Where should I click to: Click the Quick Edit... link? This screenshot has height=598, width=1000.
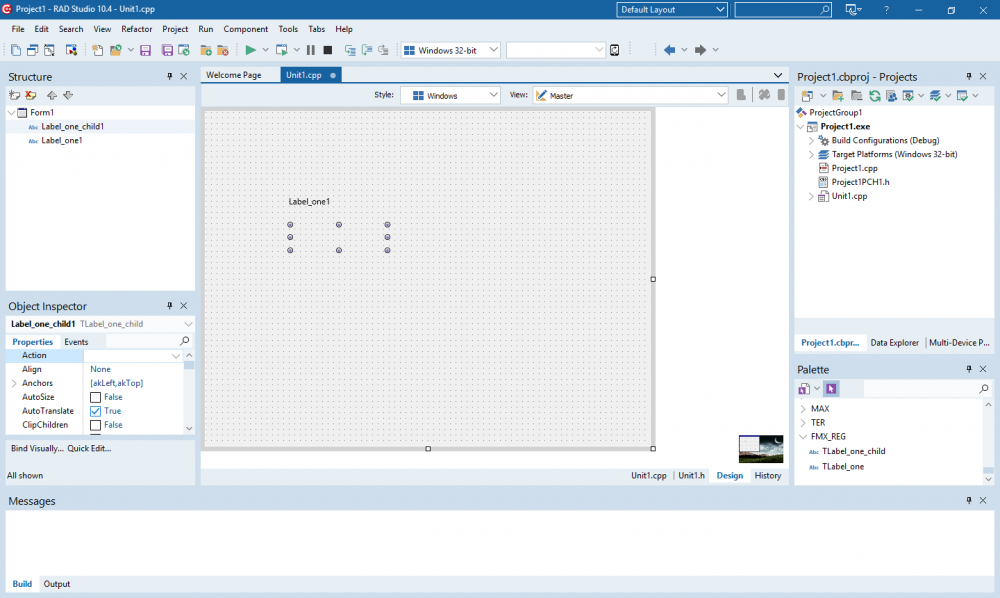(x=89, y=449)
